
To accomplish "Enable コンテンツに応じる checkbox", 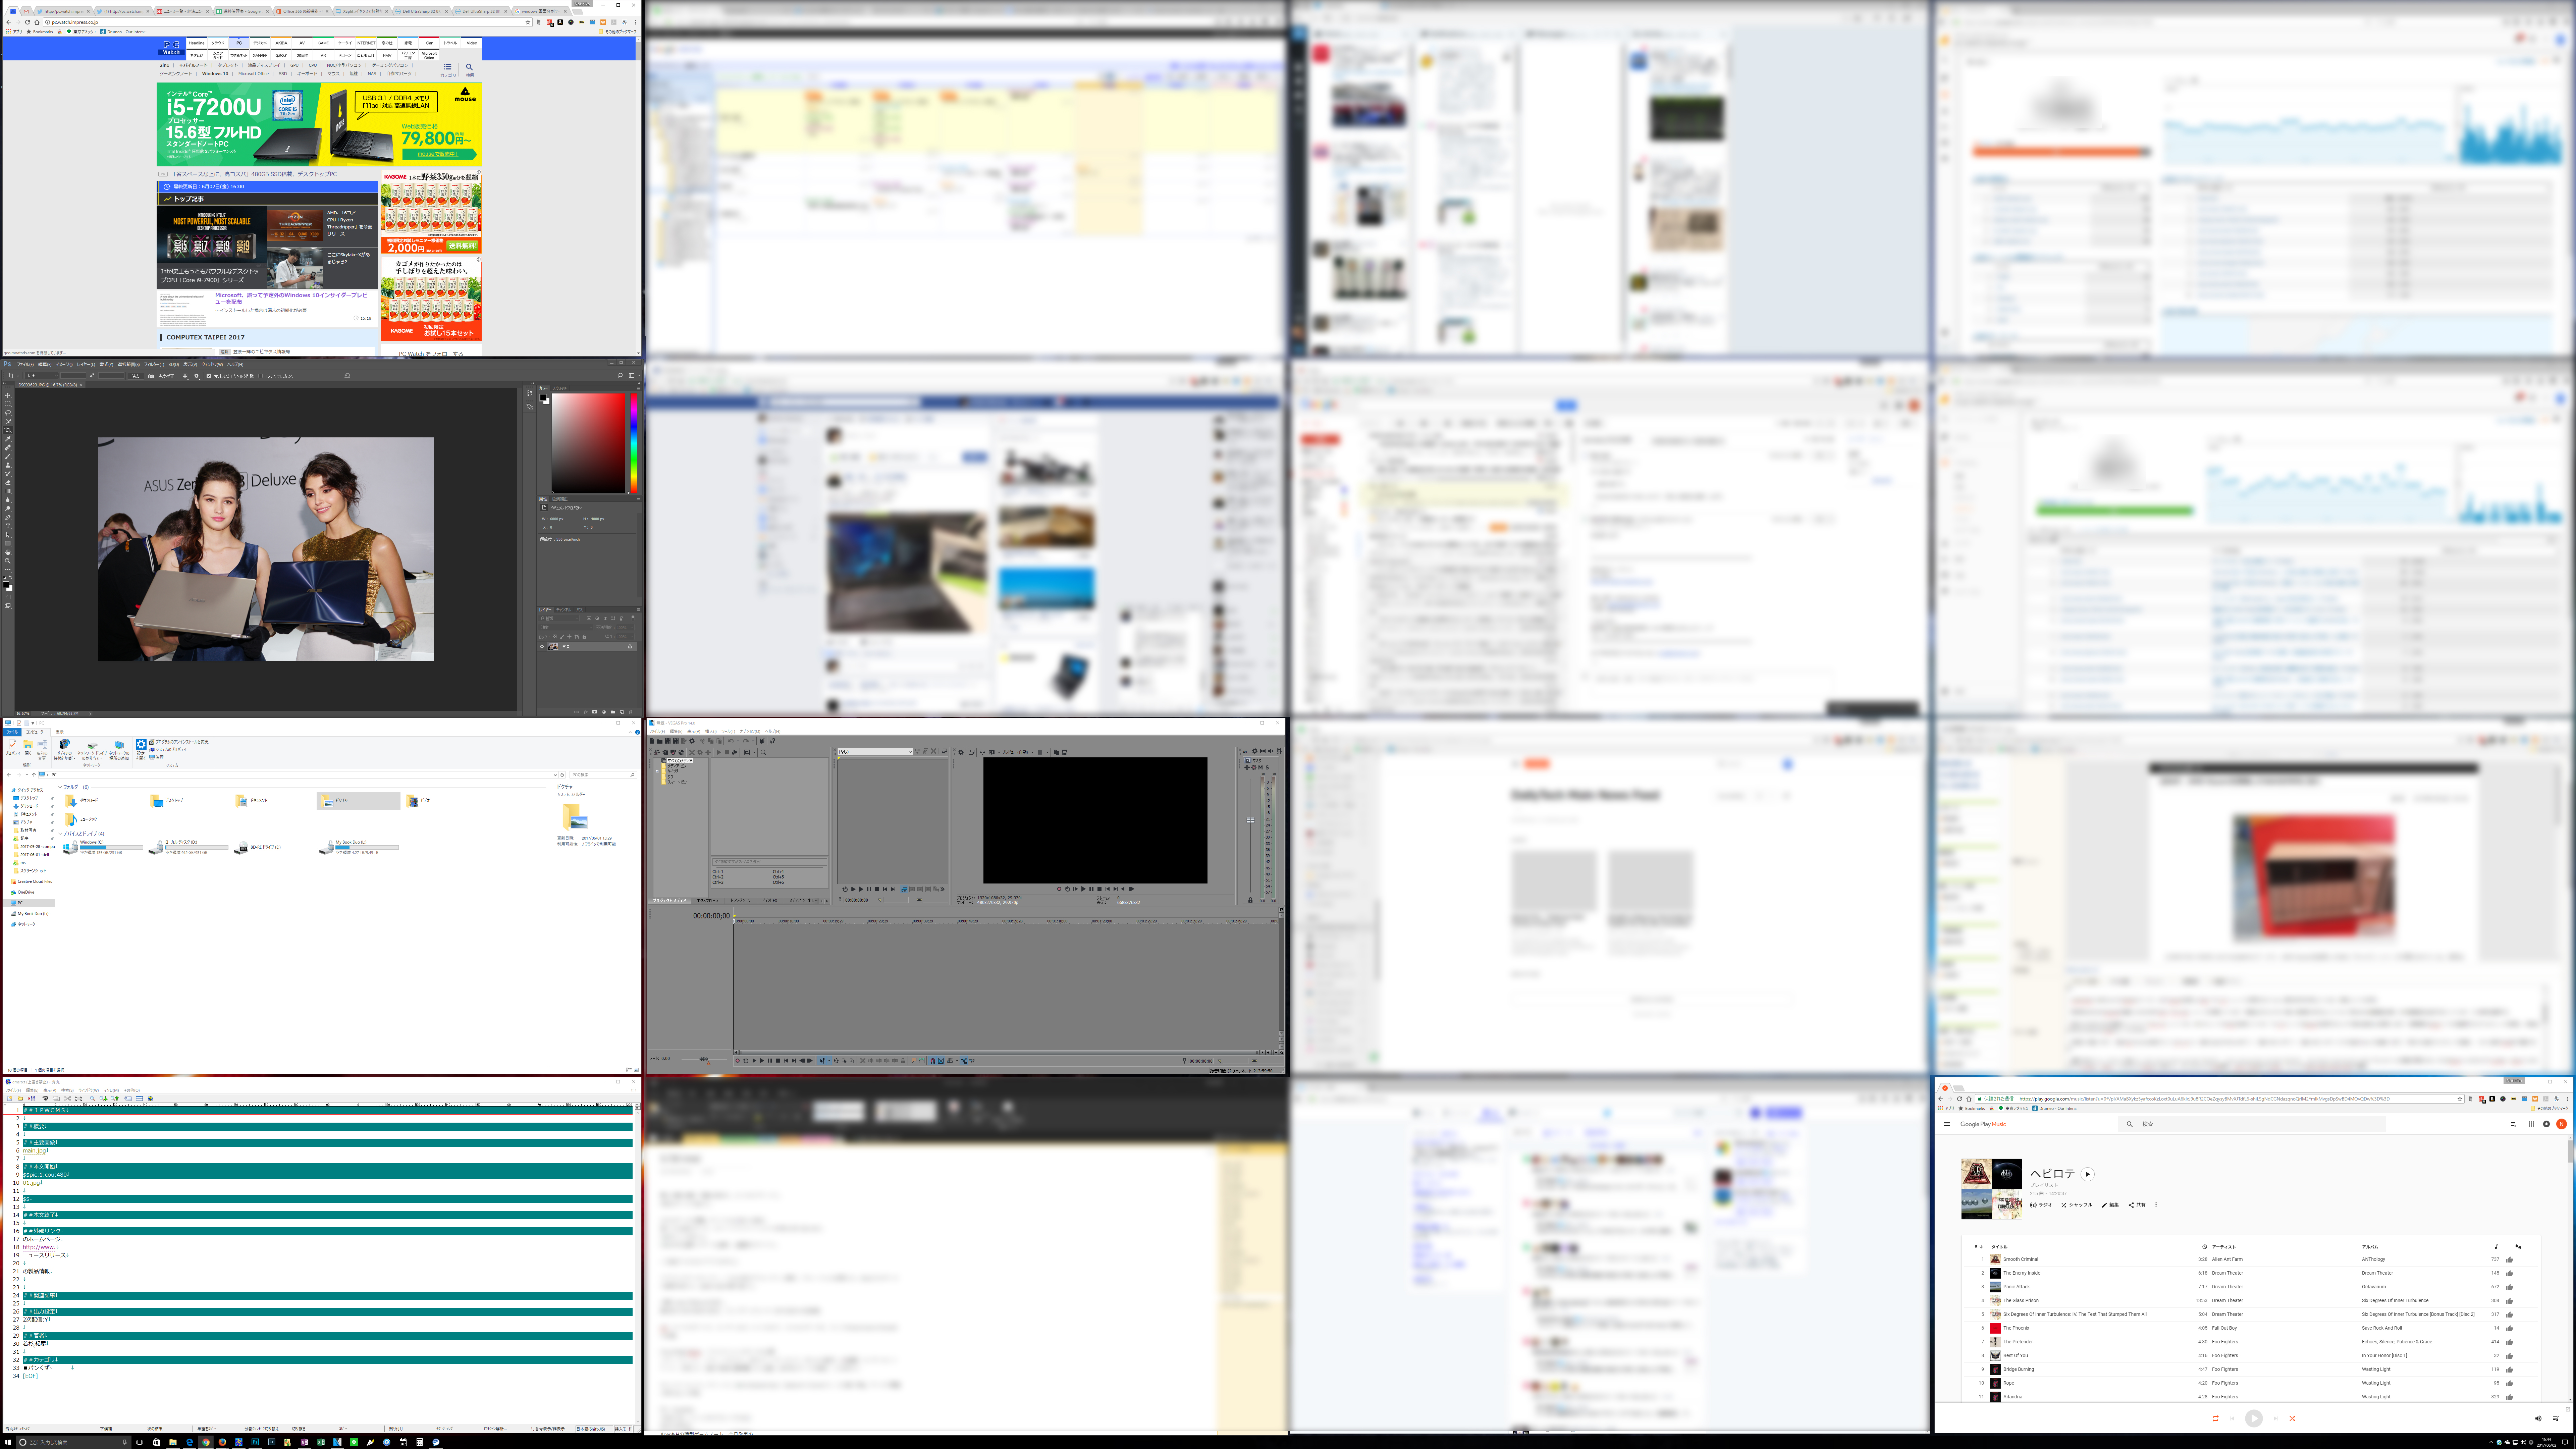I will point(260,376).
